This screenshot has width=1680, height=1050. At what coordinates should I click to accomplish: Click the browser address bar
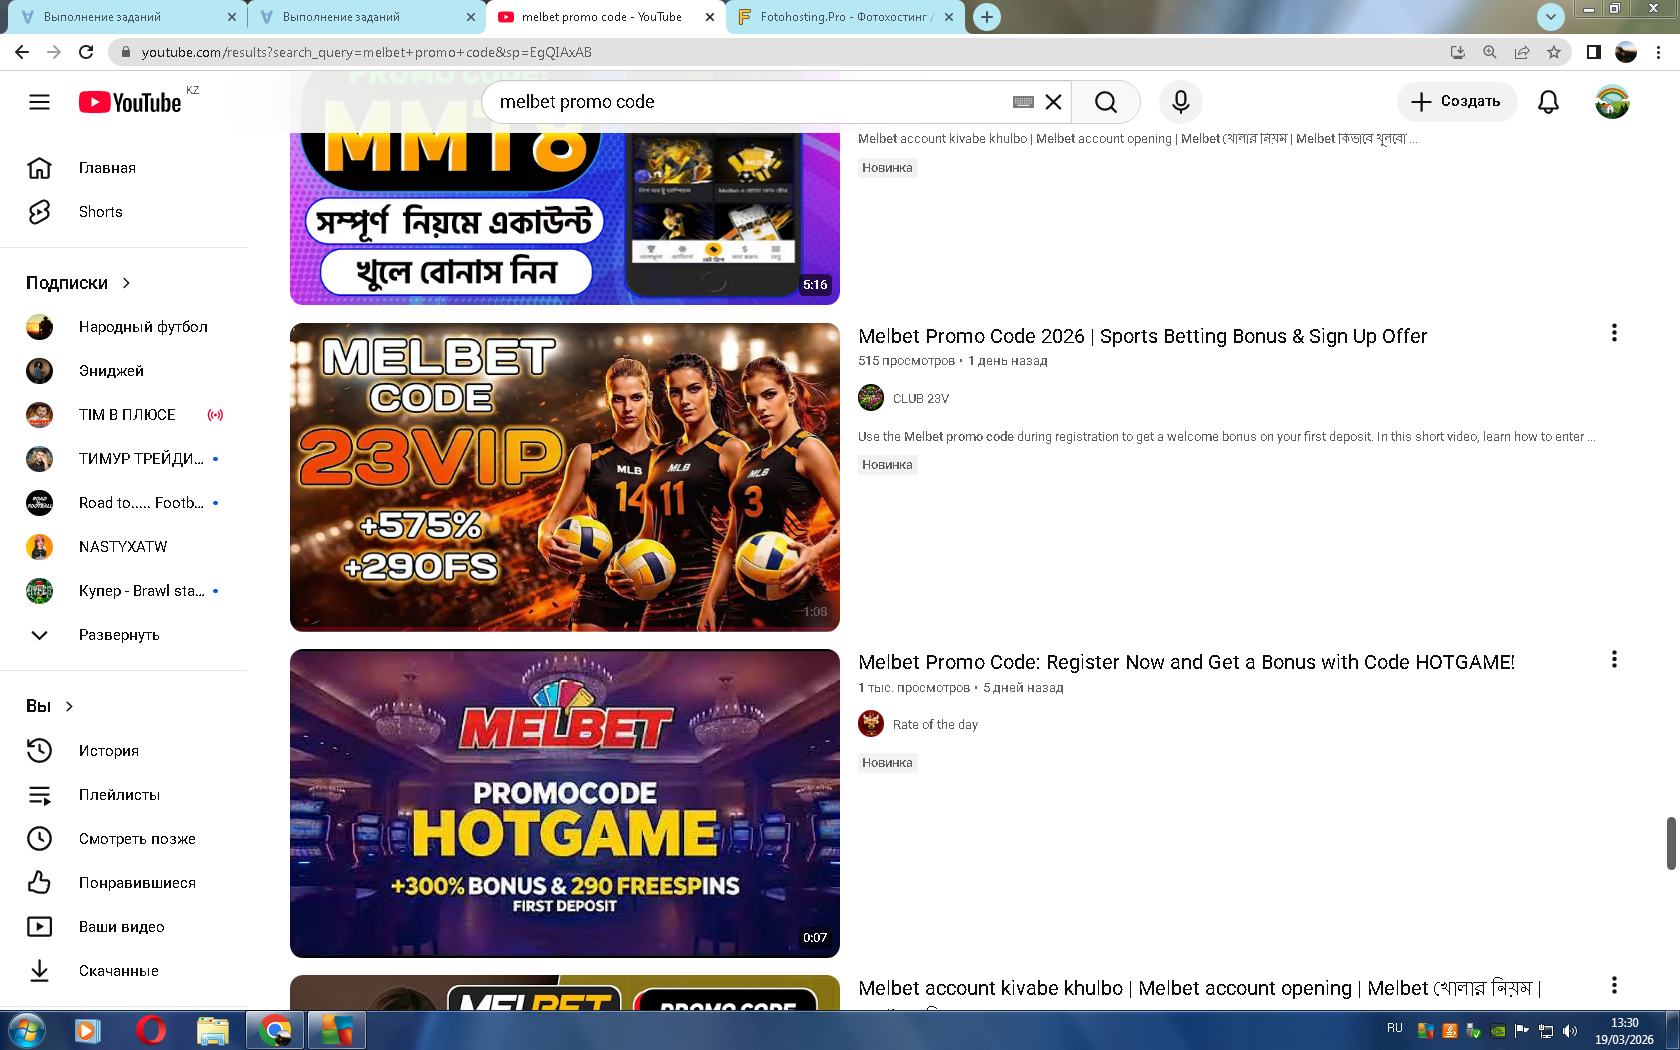click(780, 52)
